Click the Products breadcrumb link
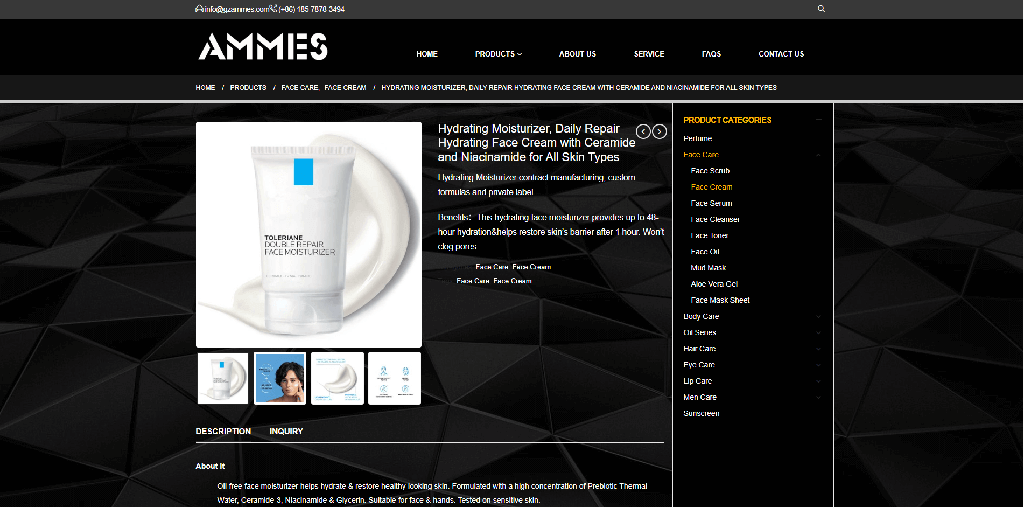 [248, 88]
